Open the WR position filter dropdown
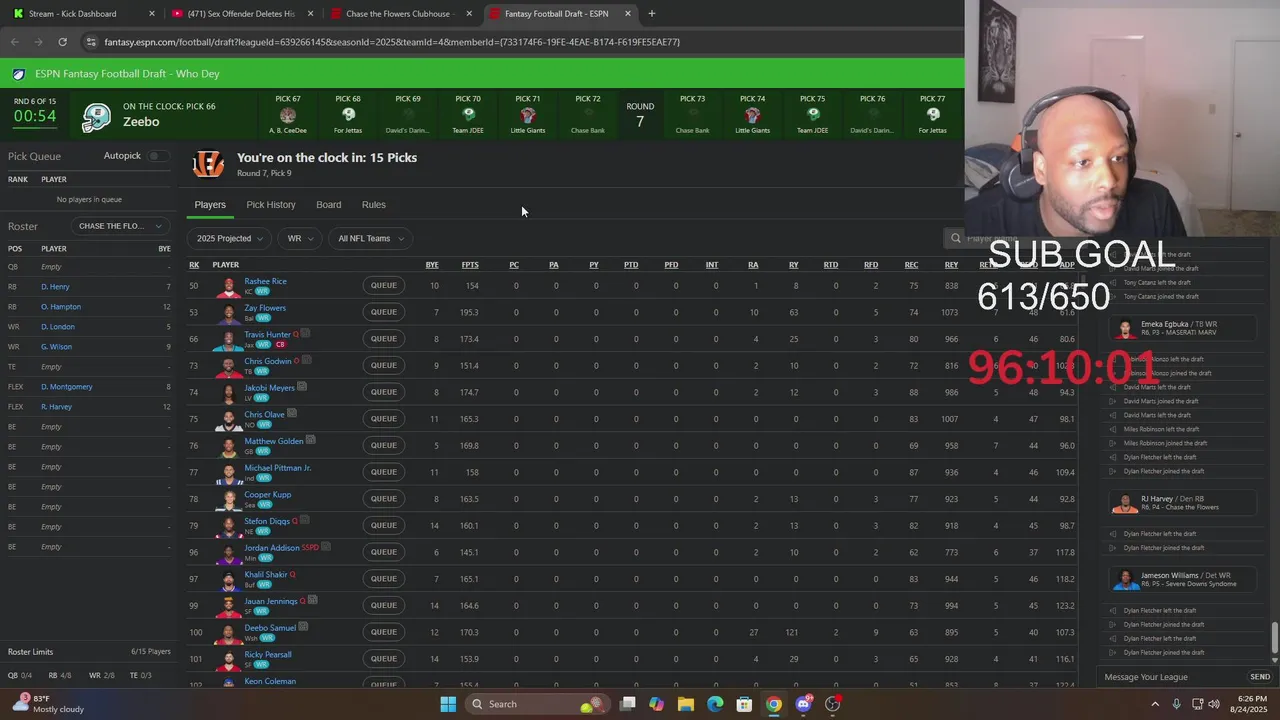 point(300,238)
